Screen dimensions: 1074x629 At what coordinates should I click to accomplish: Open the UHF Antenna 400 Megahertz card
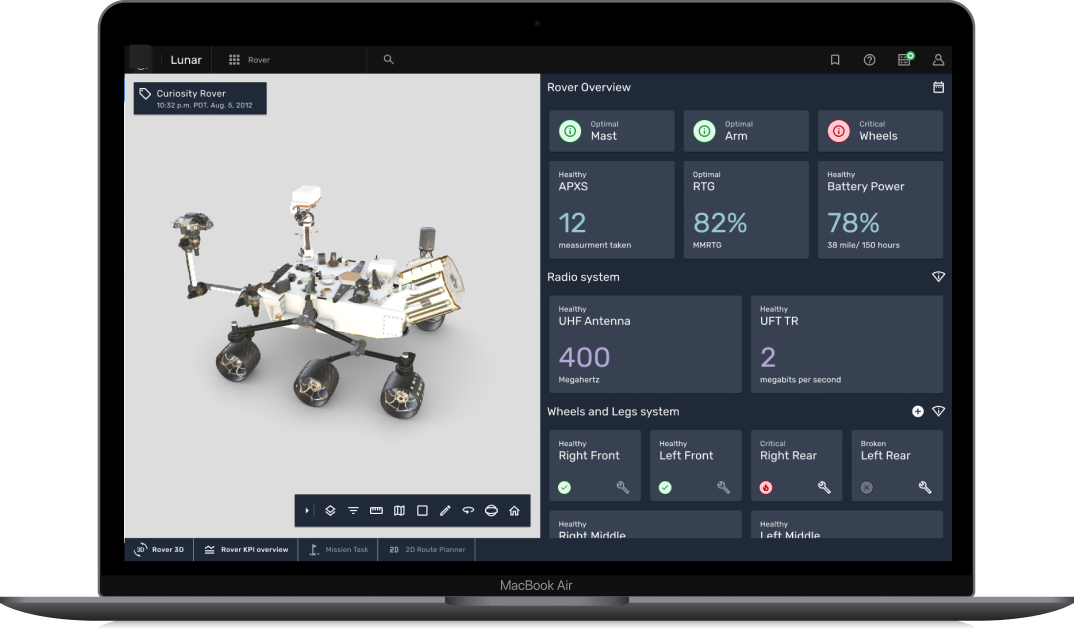[x=645, y=344]
